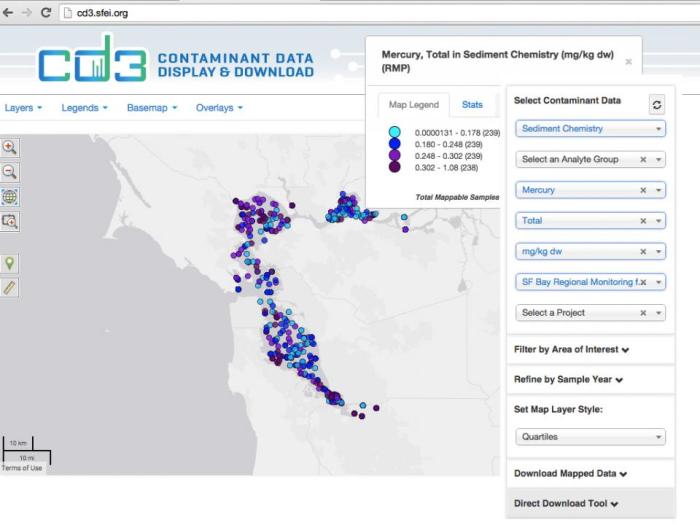This screenshot has width=700, height=525.
Task: Click the browser reload button
Action: [x=46, y=12]
